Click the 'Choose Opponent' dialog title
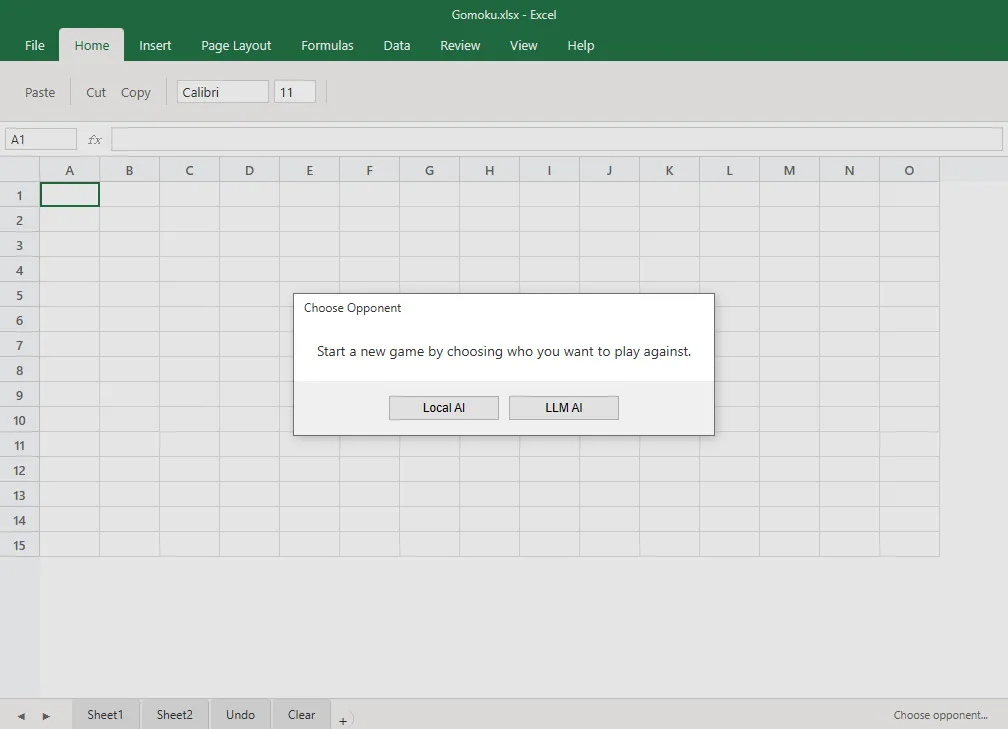Screen dimensions: 1008x729 click(x=352, y=308)
